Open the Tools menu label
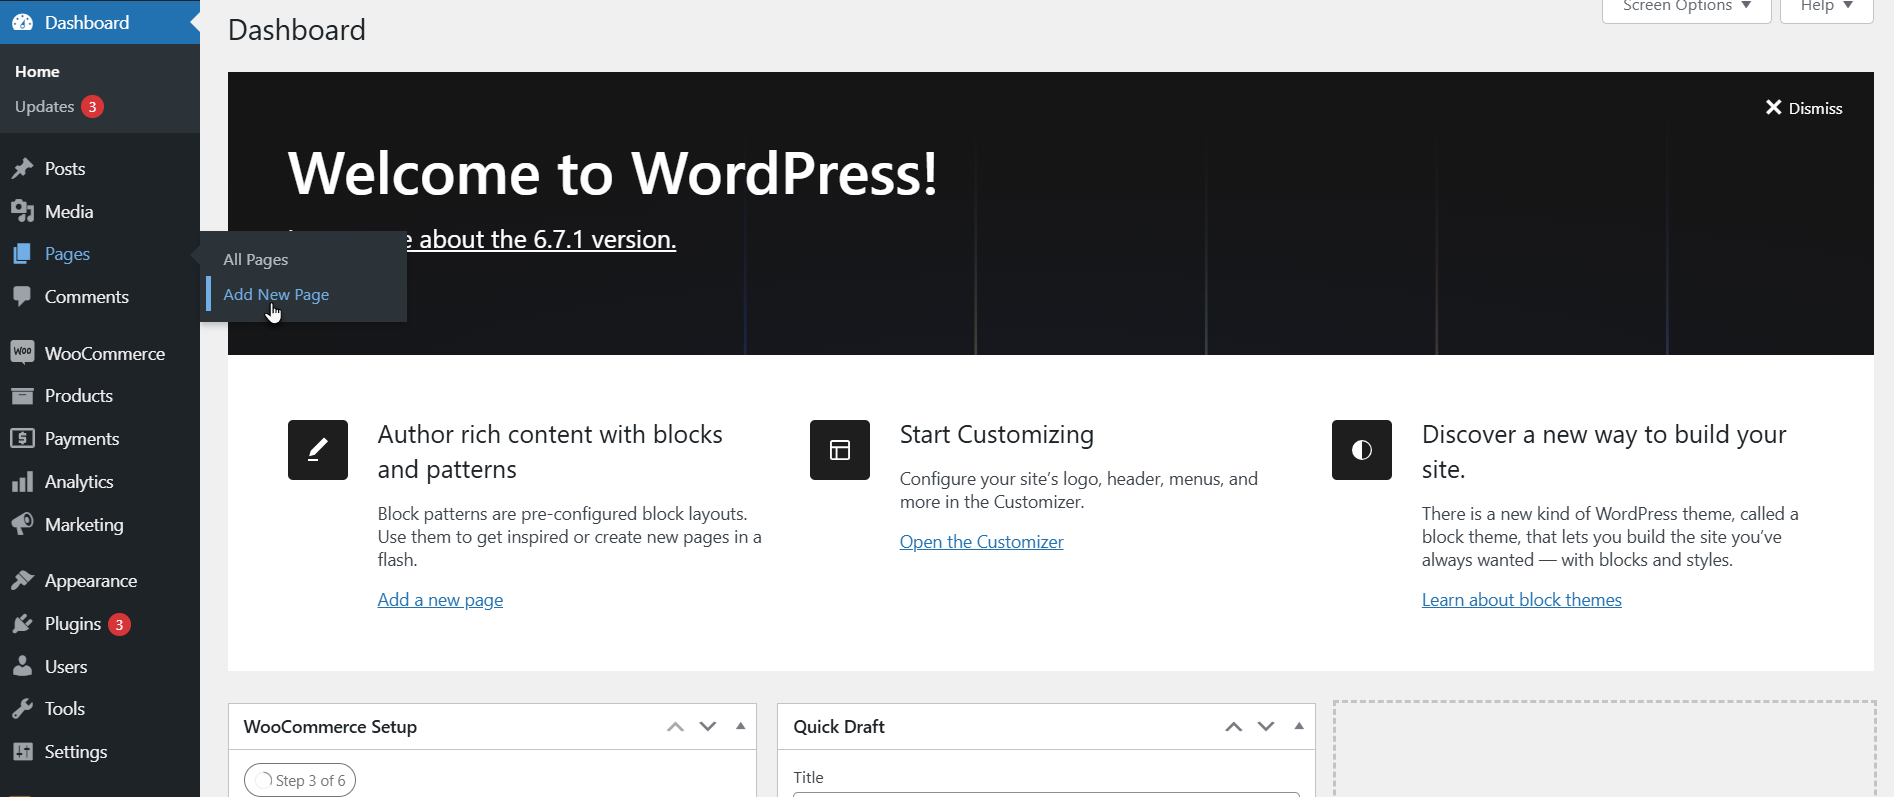 (65, 709)
